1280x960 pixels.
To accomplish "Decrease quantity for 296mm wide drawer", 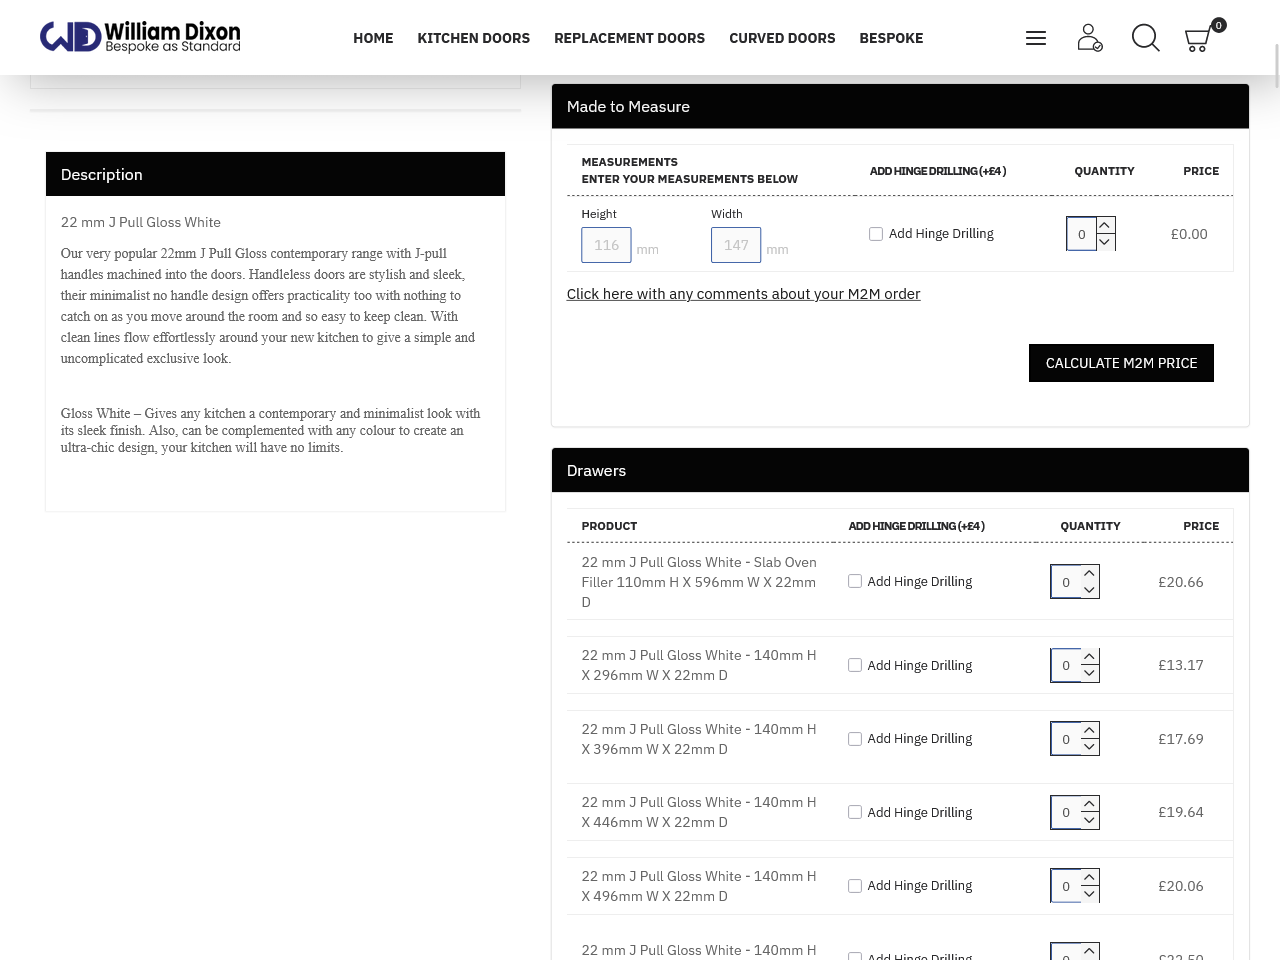I will click(1090, 674).
